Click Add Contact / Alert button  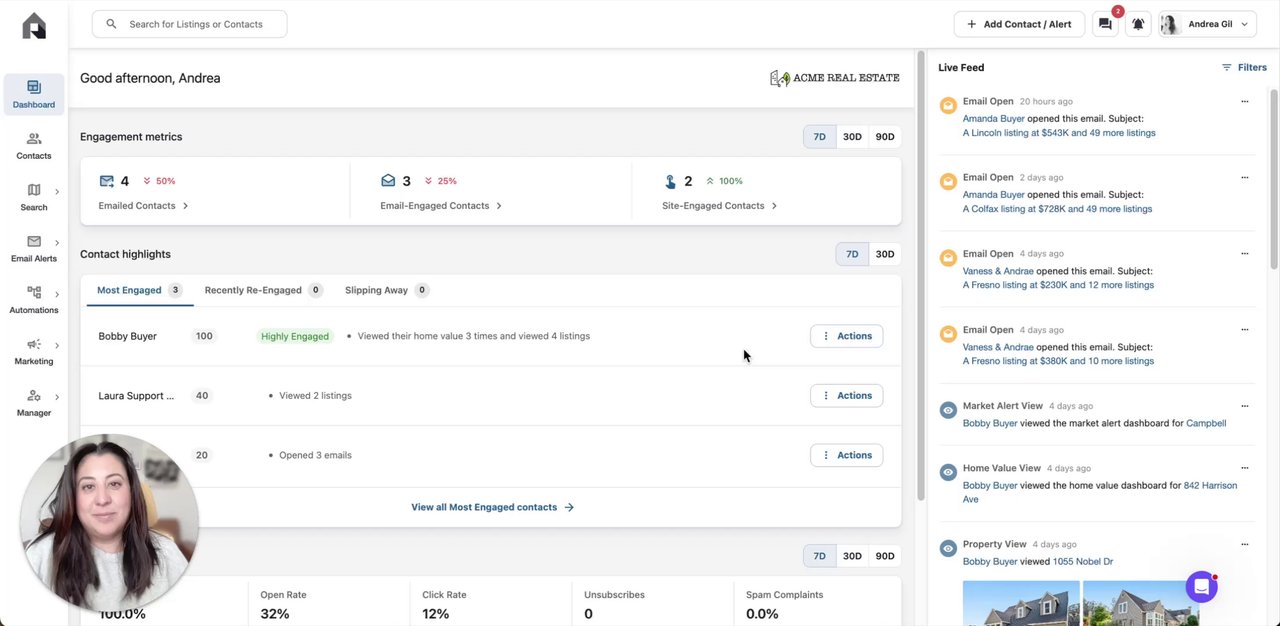click(x=1019, y=24)
